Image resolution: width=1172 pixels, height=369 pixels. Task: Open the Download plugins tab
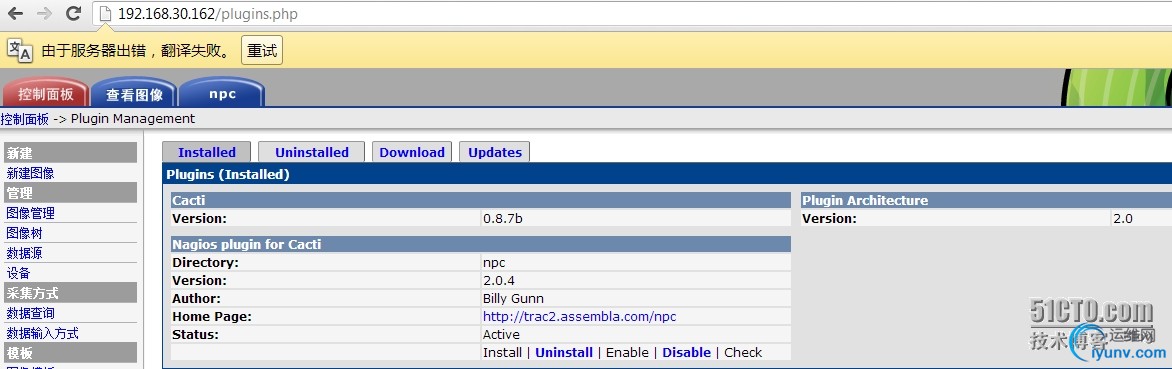412,152
